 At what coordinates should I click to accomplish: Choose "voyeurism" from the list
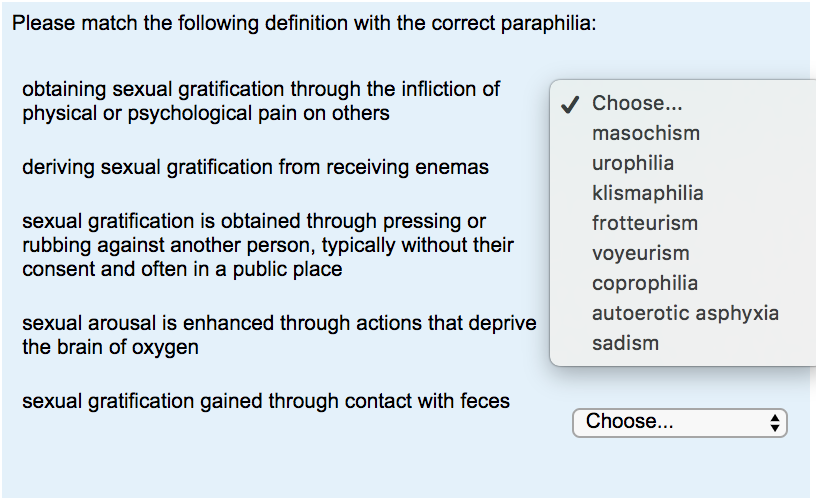(x=640, y=253)
